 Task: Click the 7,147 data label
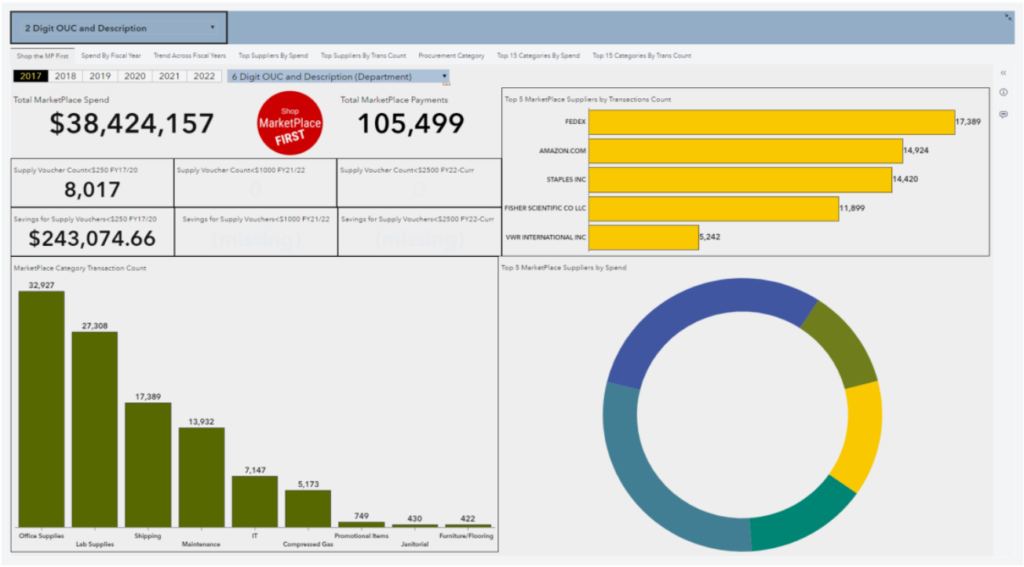click(x=255, y=470)
